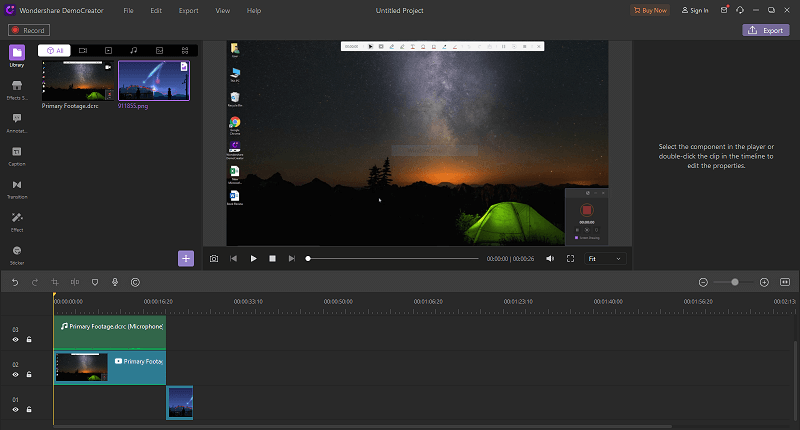Click Sign In
The width and height of the screenshot is (800, 430).
695,10
